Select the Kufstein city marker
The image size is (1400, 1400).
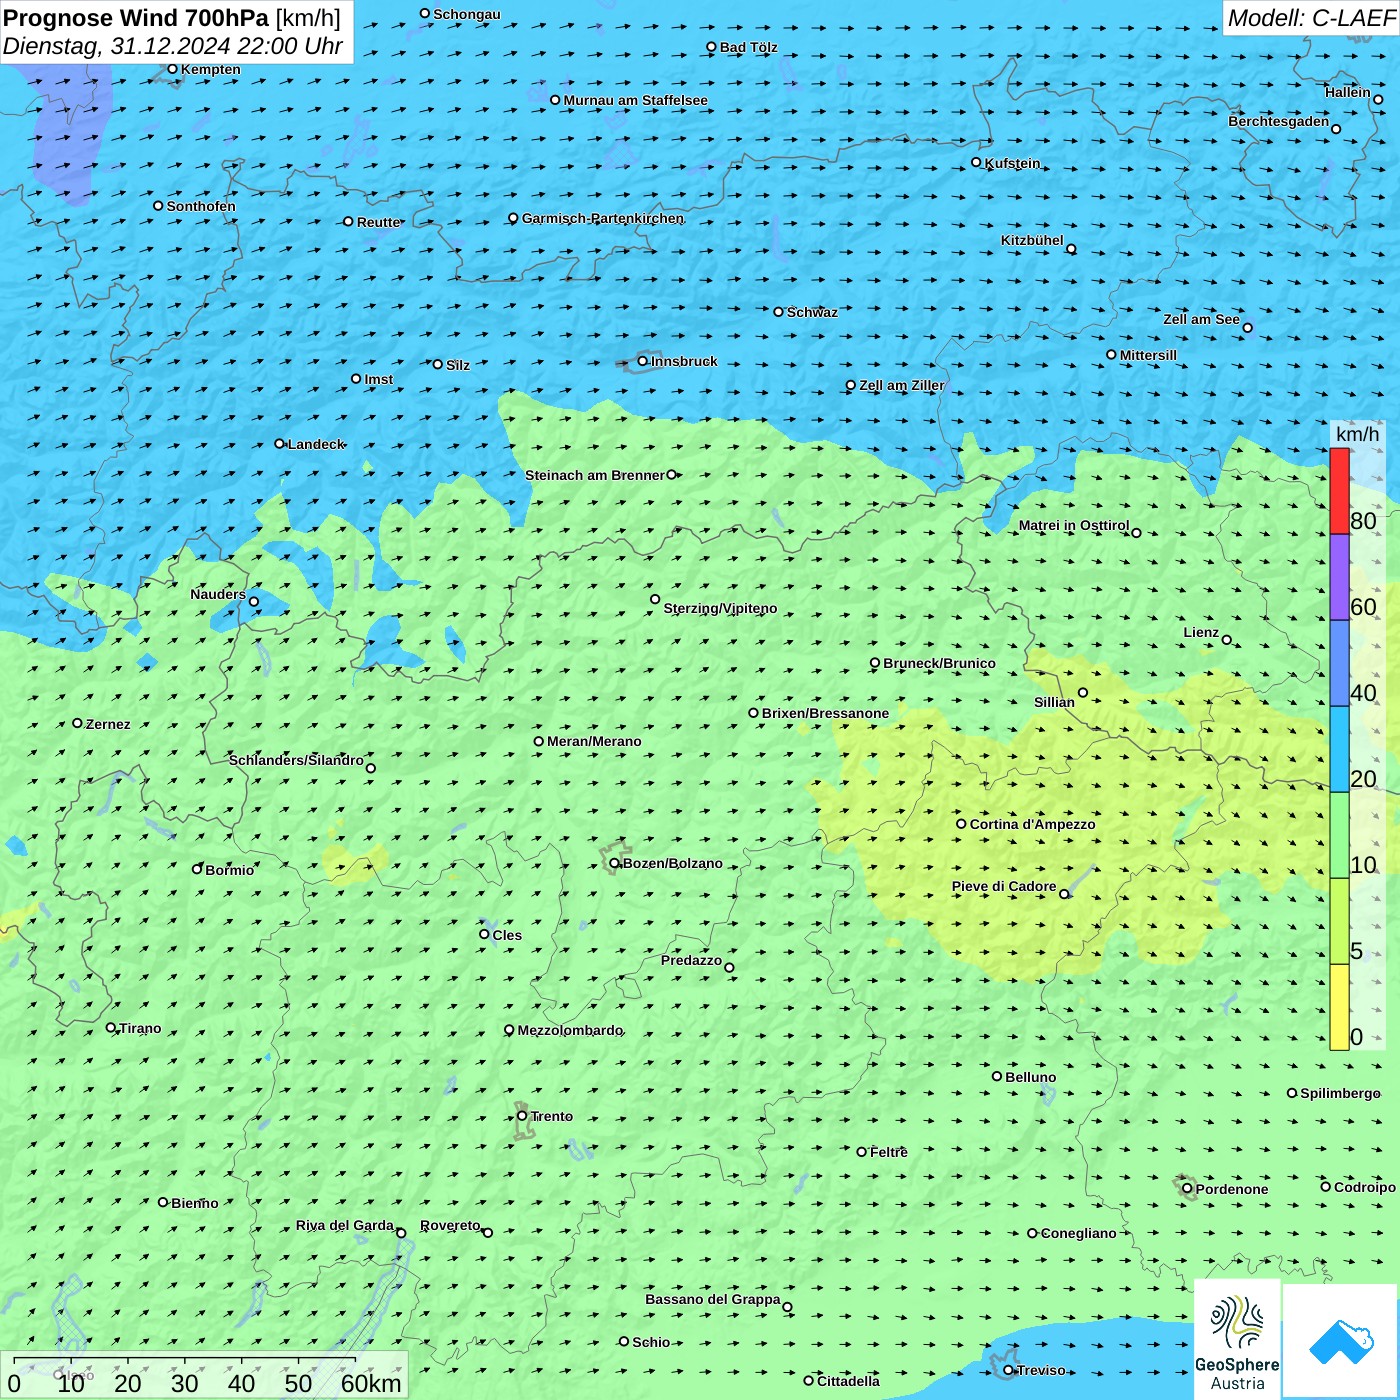point(976,162)
